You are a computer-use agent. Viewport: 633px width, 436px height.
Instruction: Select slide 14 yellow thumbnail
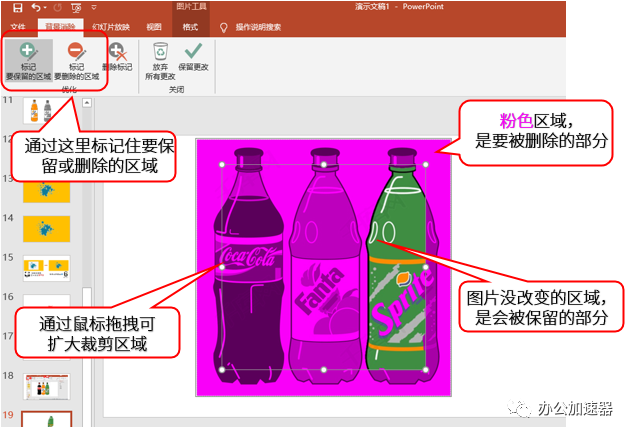[46, 229]
